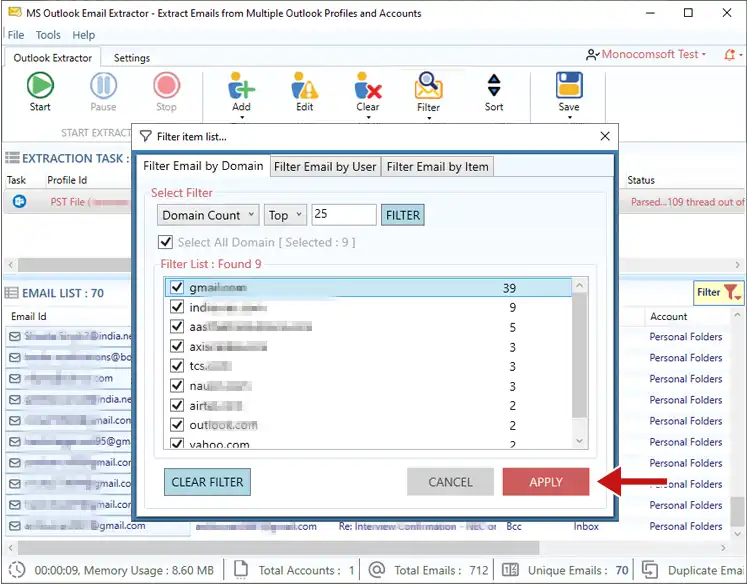Open the Domain Count dropdown
749x585 pixels.
[x=208, y=215]
